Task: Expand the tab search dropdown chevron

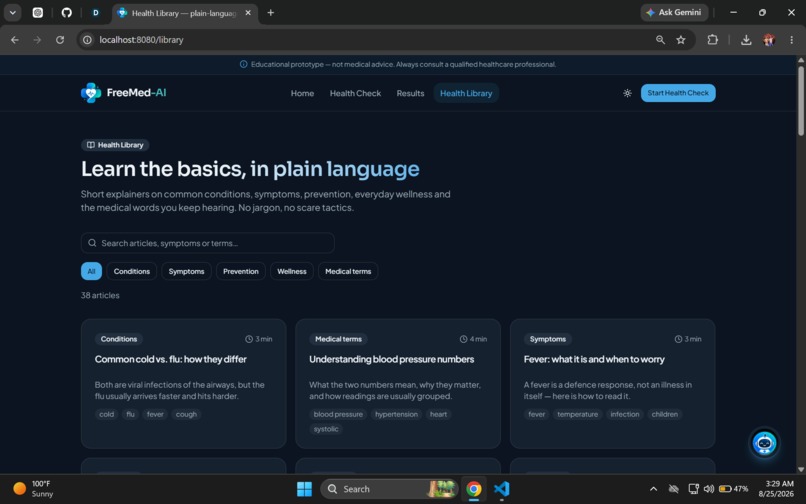Action: tap(12, 13)
